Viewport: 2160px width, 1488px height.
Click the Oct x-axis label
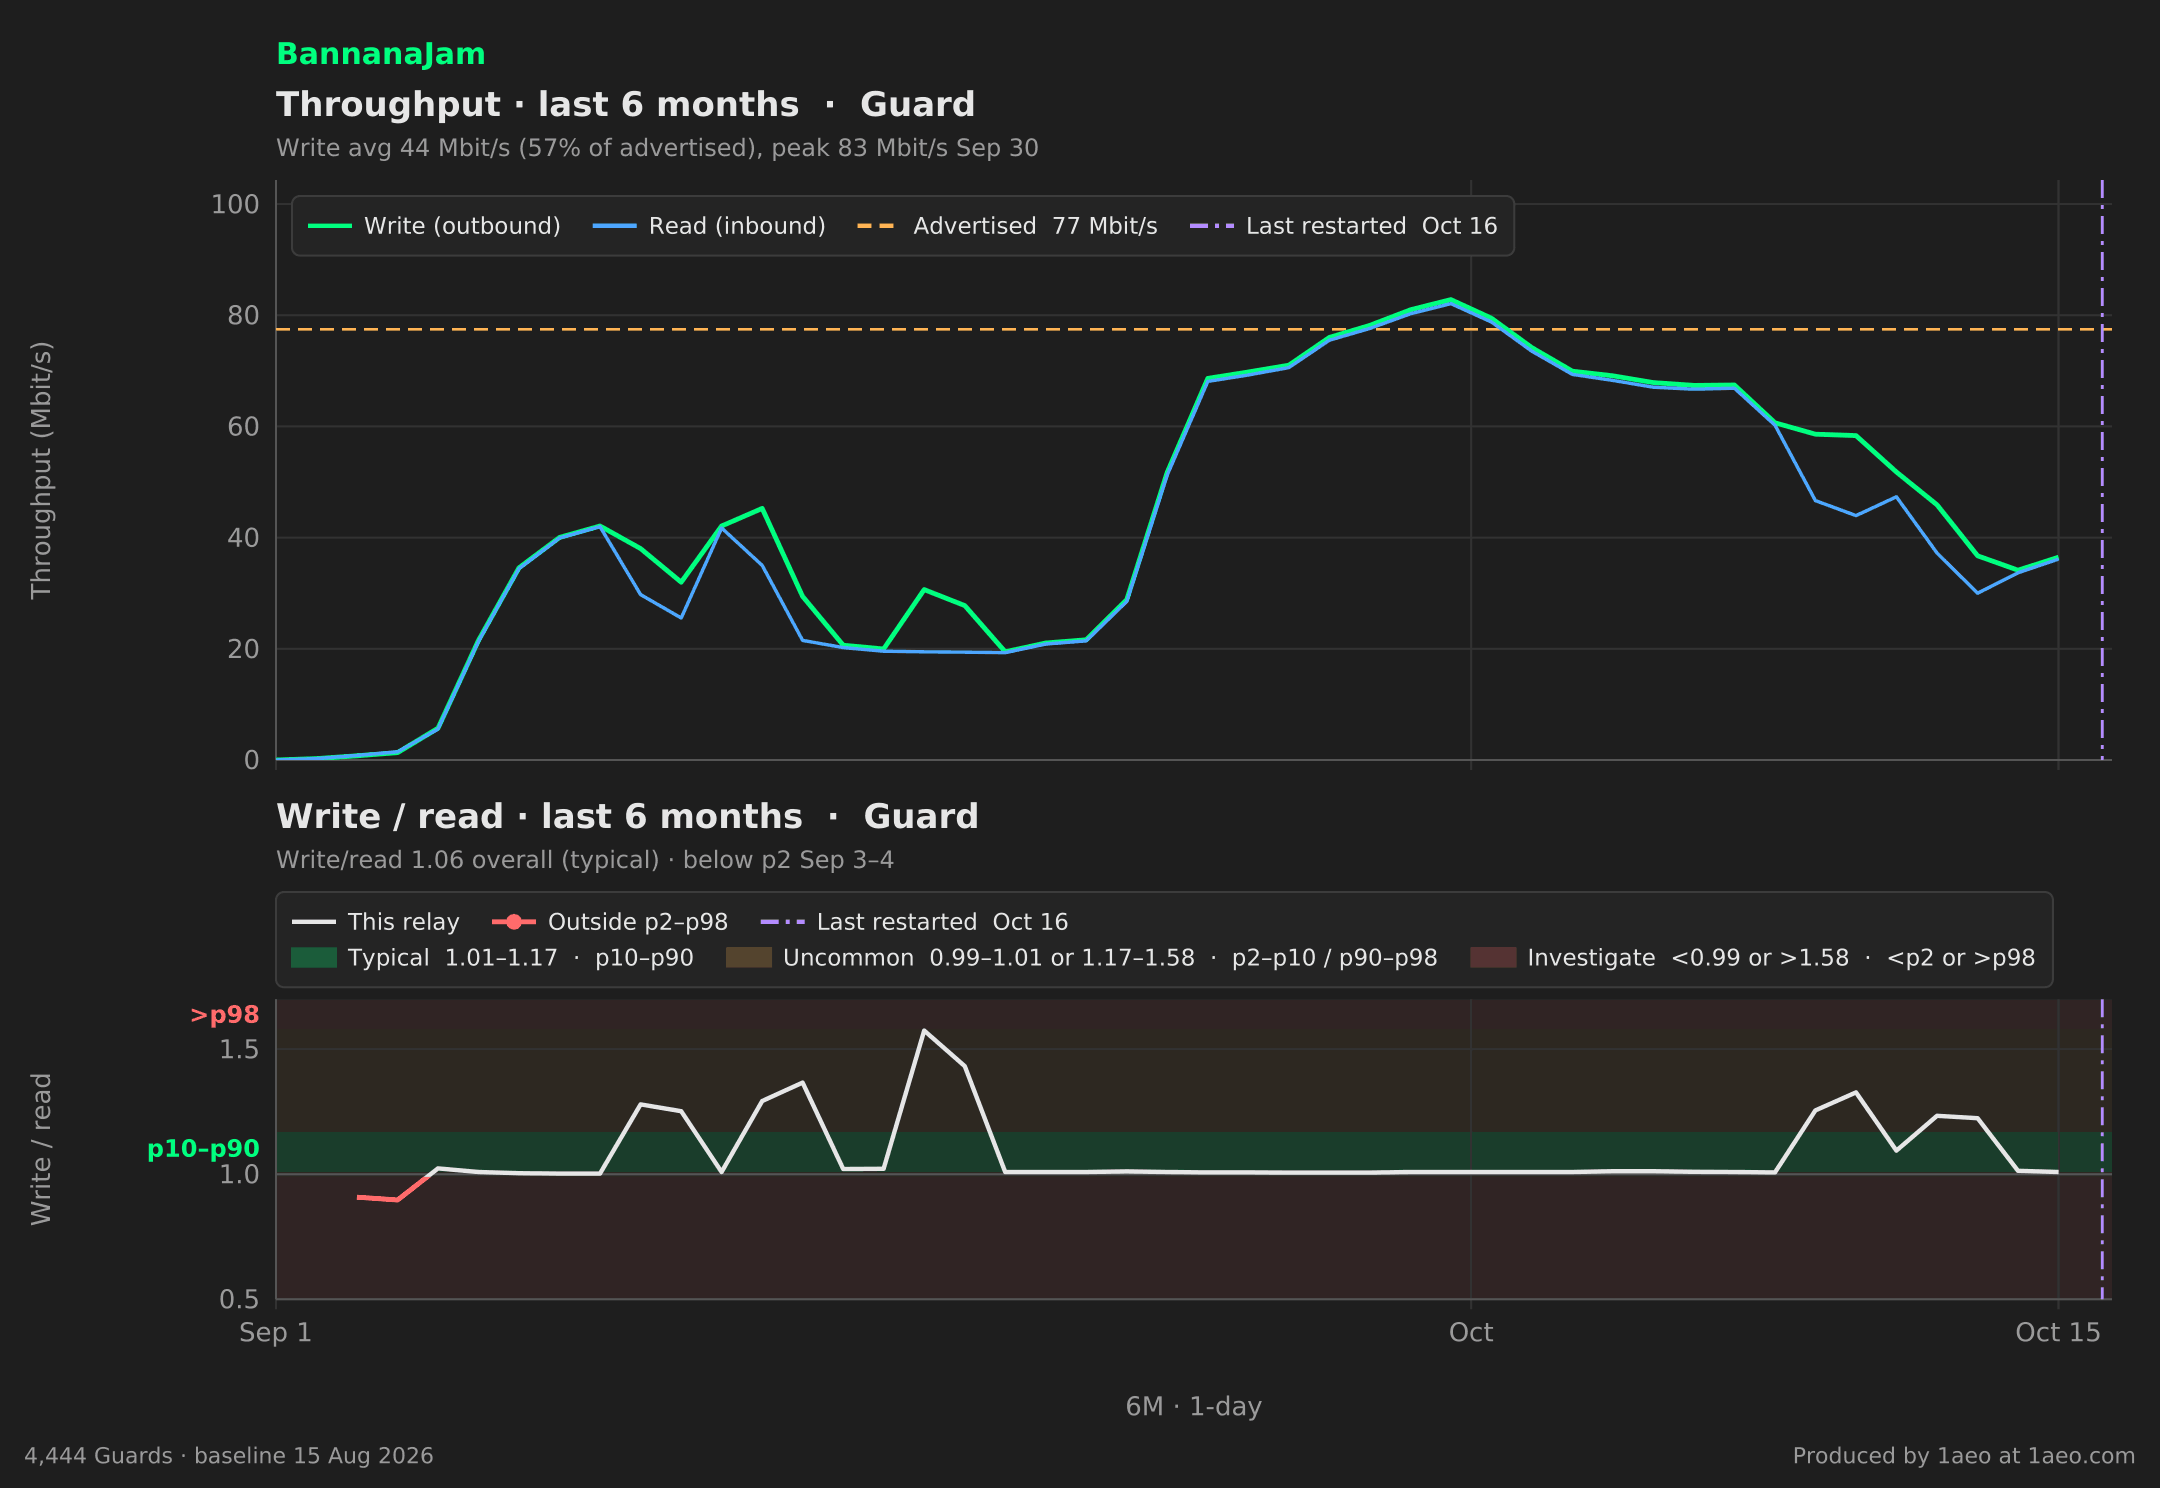(1470, 1333)
